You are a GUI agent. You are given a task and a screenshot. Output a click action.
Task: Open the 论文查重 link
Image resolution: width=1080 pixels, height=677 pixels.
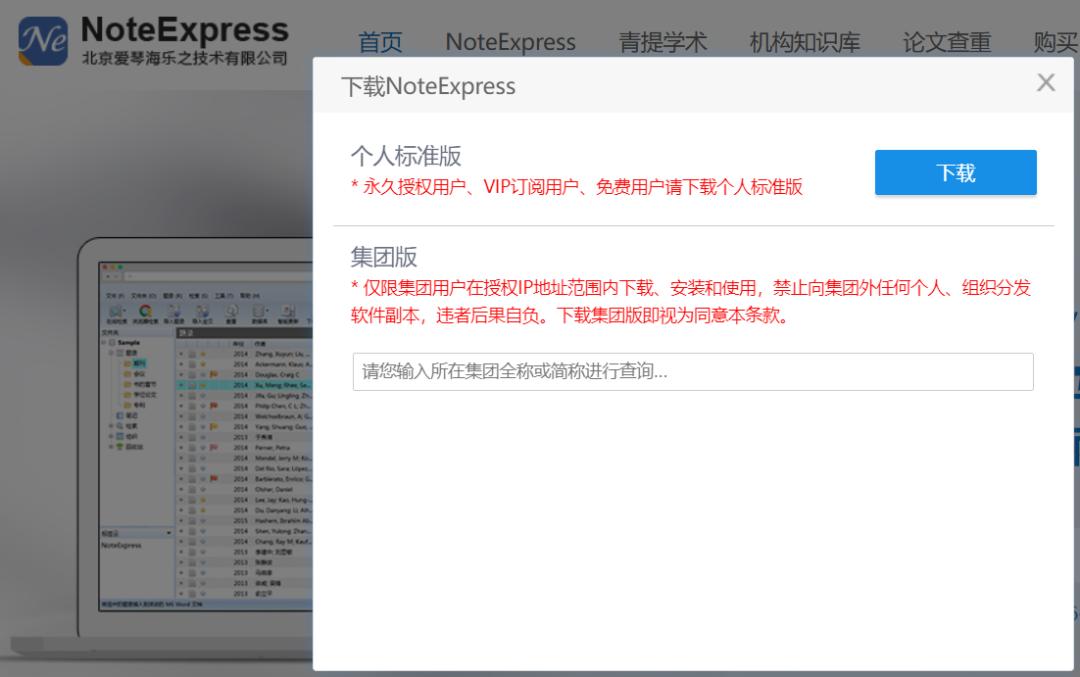point(946,42)
